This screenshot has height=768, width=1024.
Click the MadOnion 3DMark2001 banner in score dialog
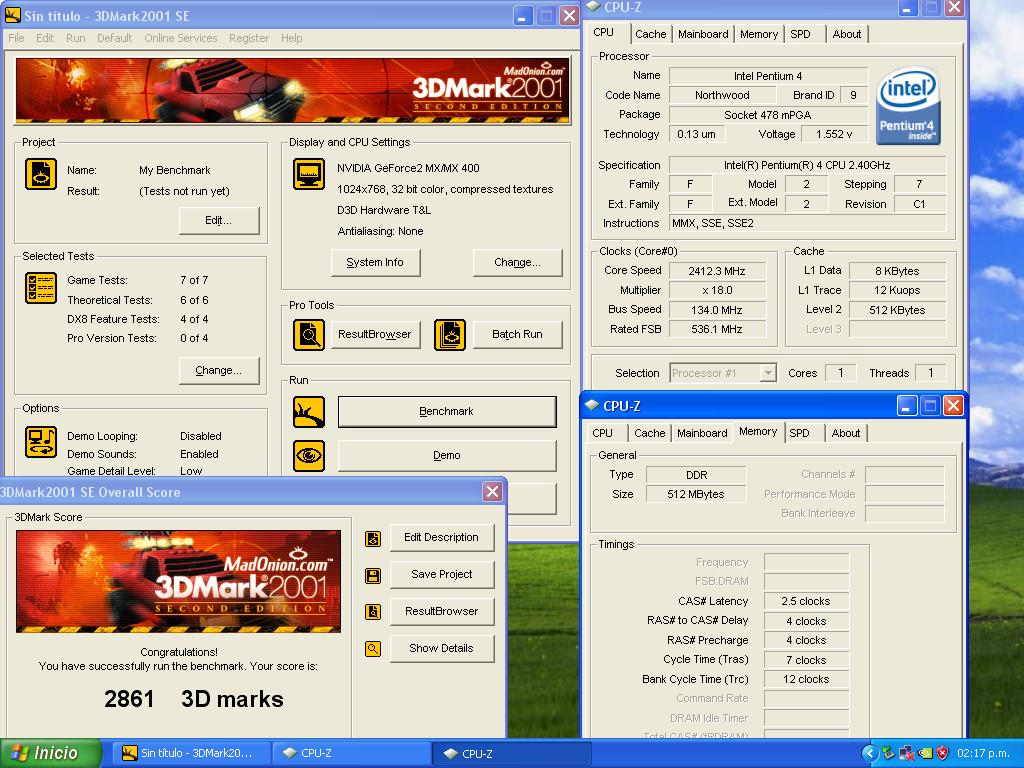[x=178, y=581]
